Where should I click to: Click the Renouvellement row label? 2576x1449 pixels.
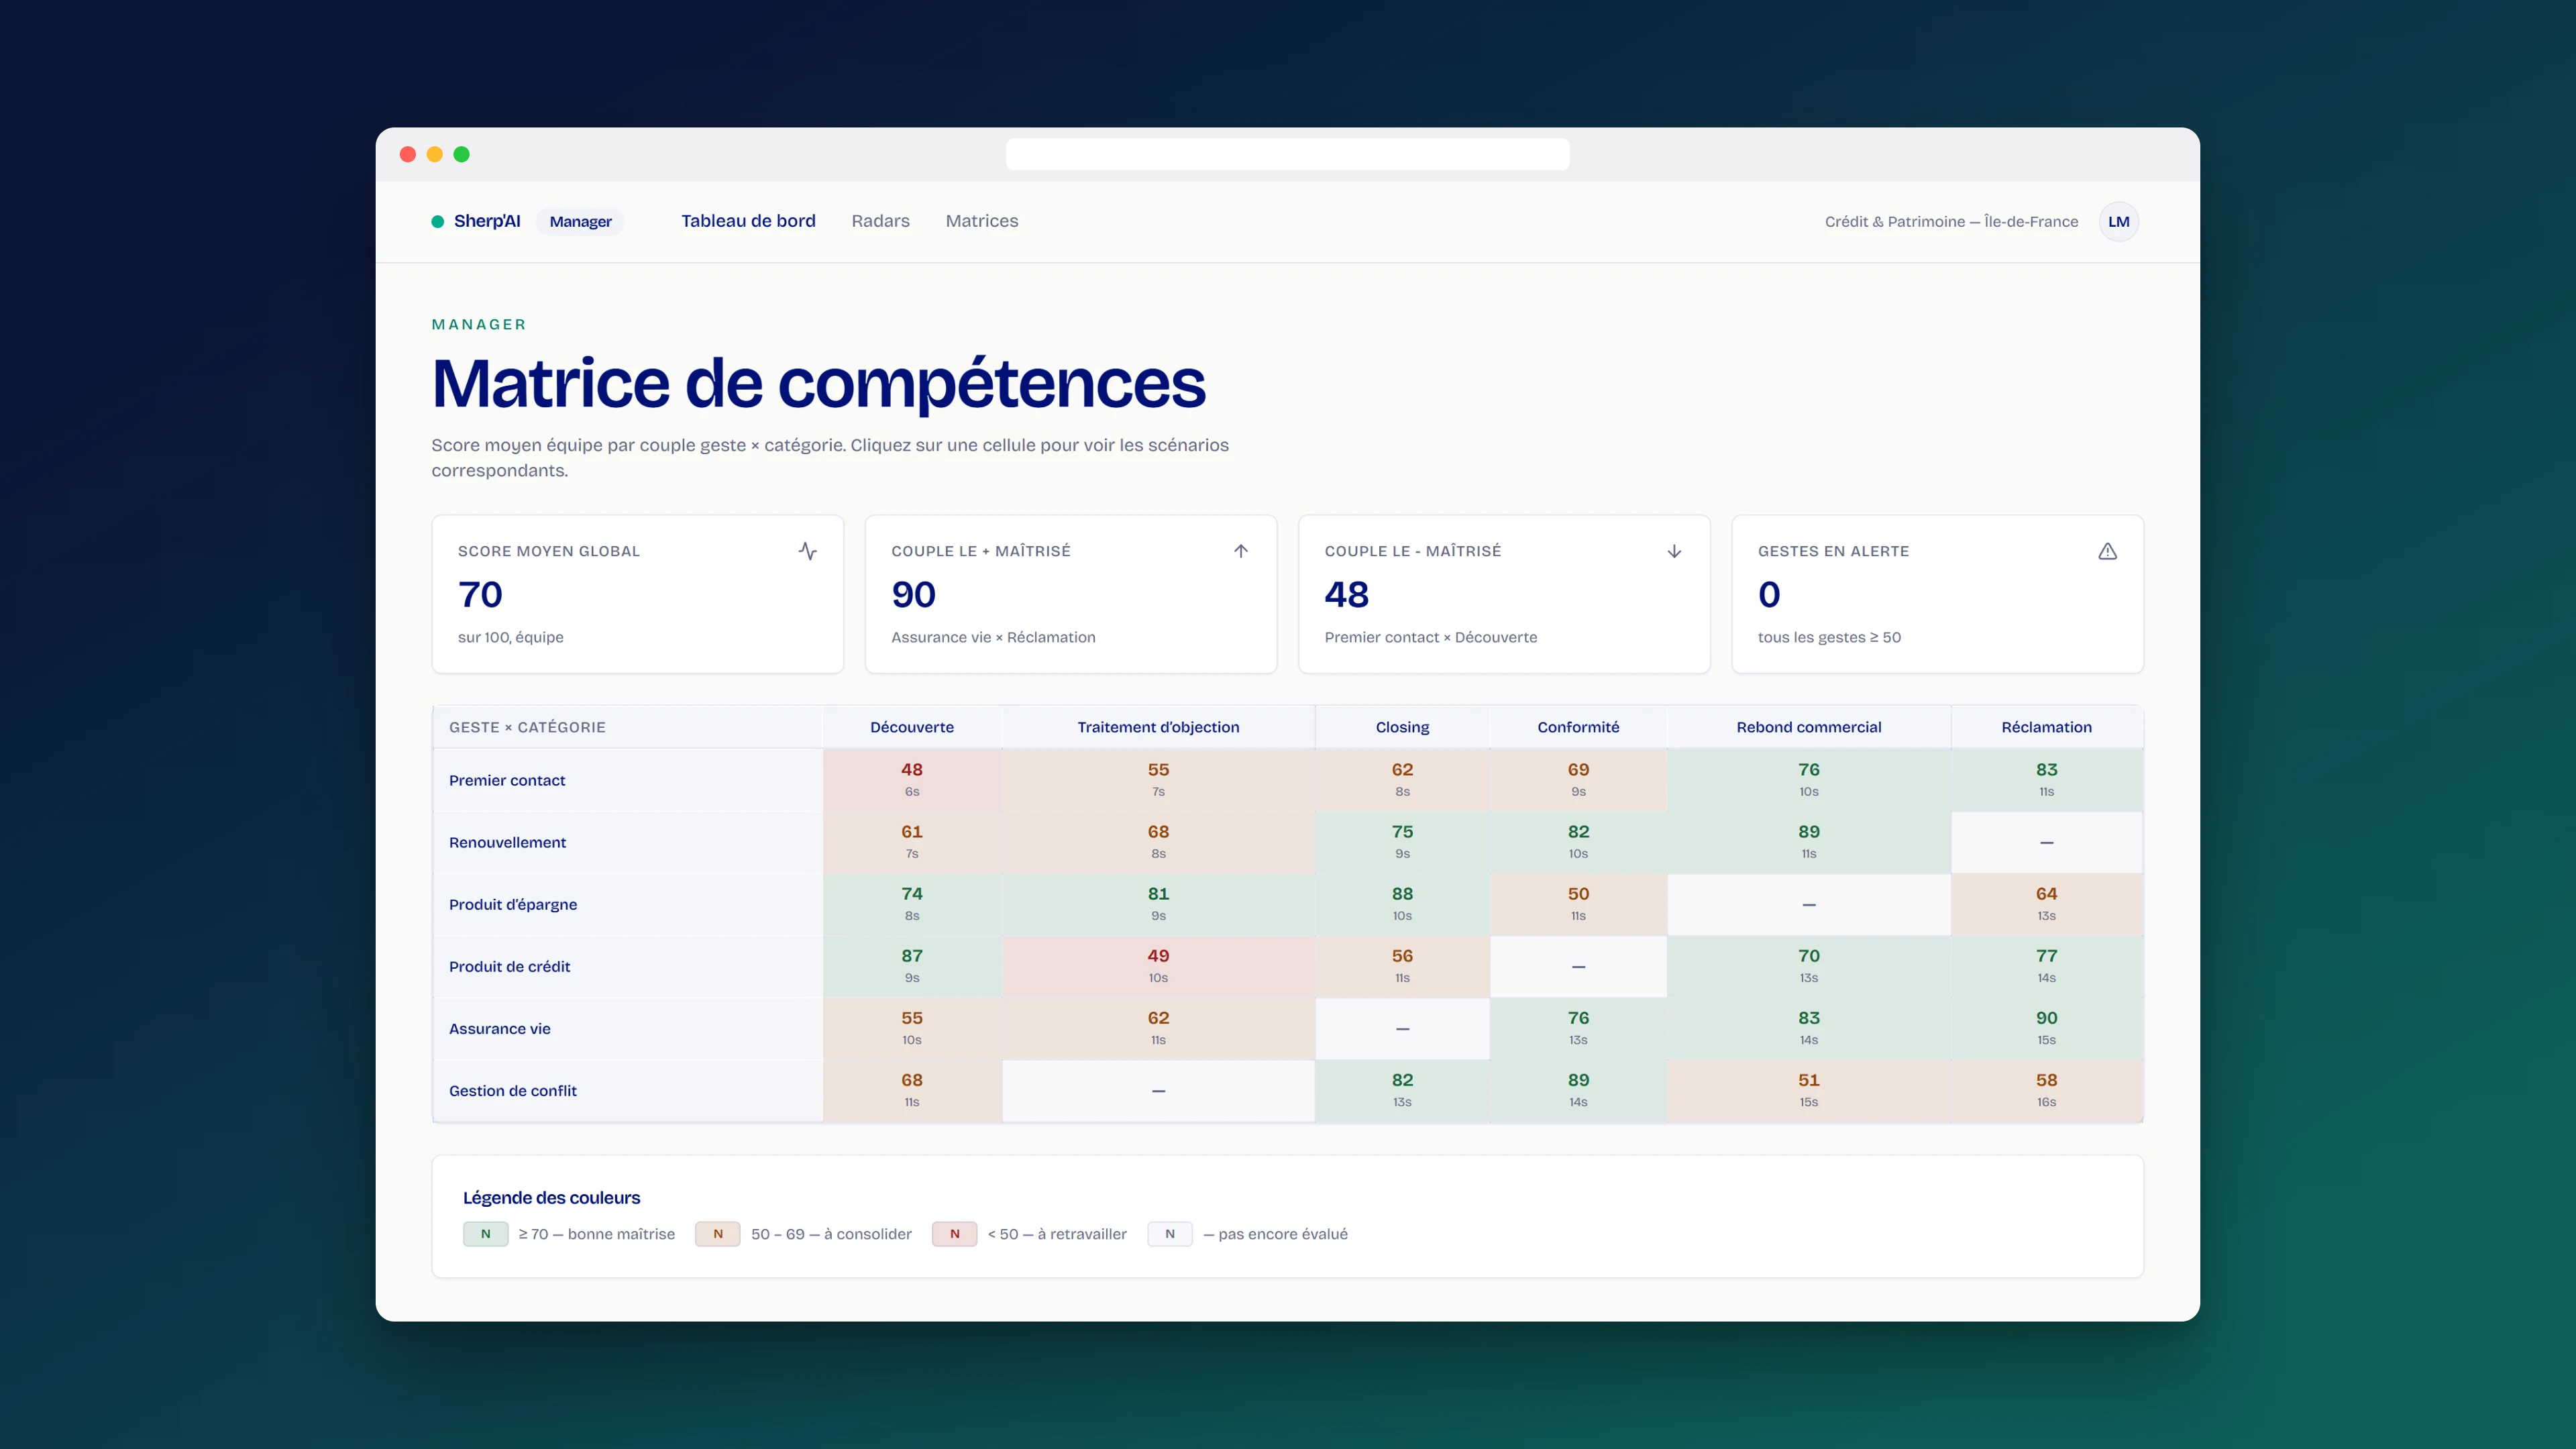[507, 842]
